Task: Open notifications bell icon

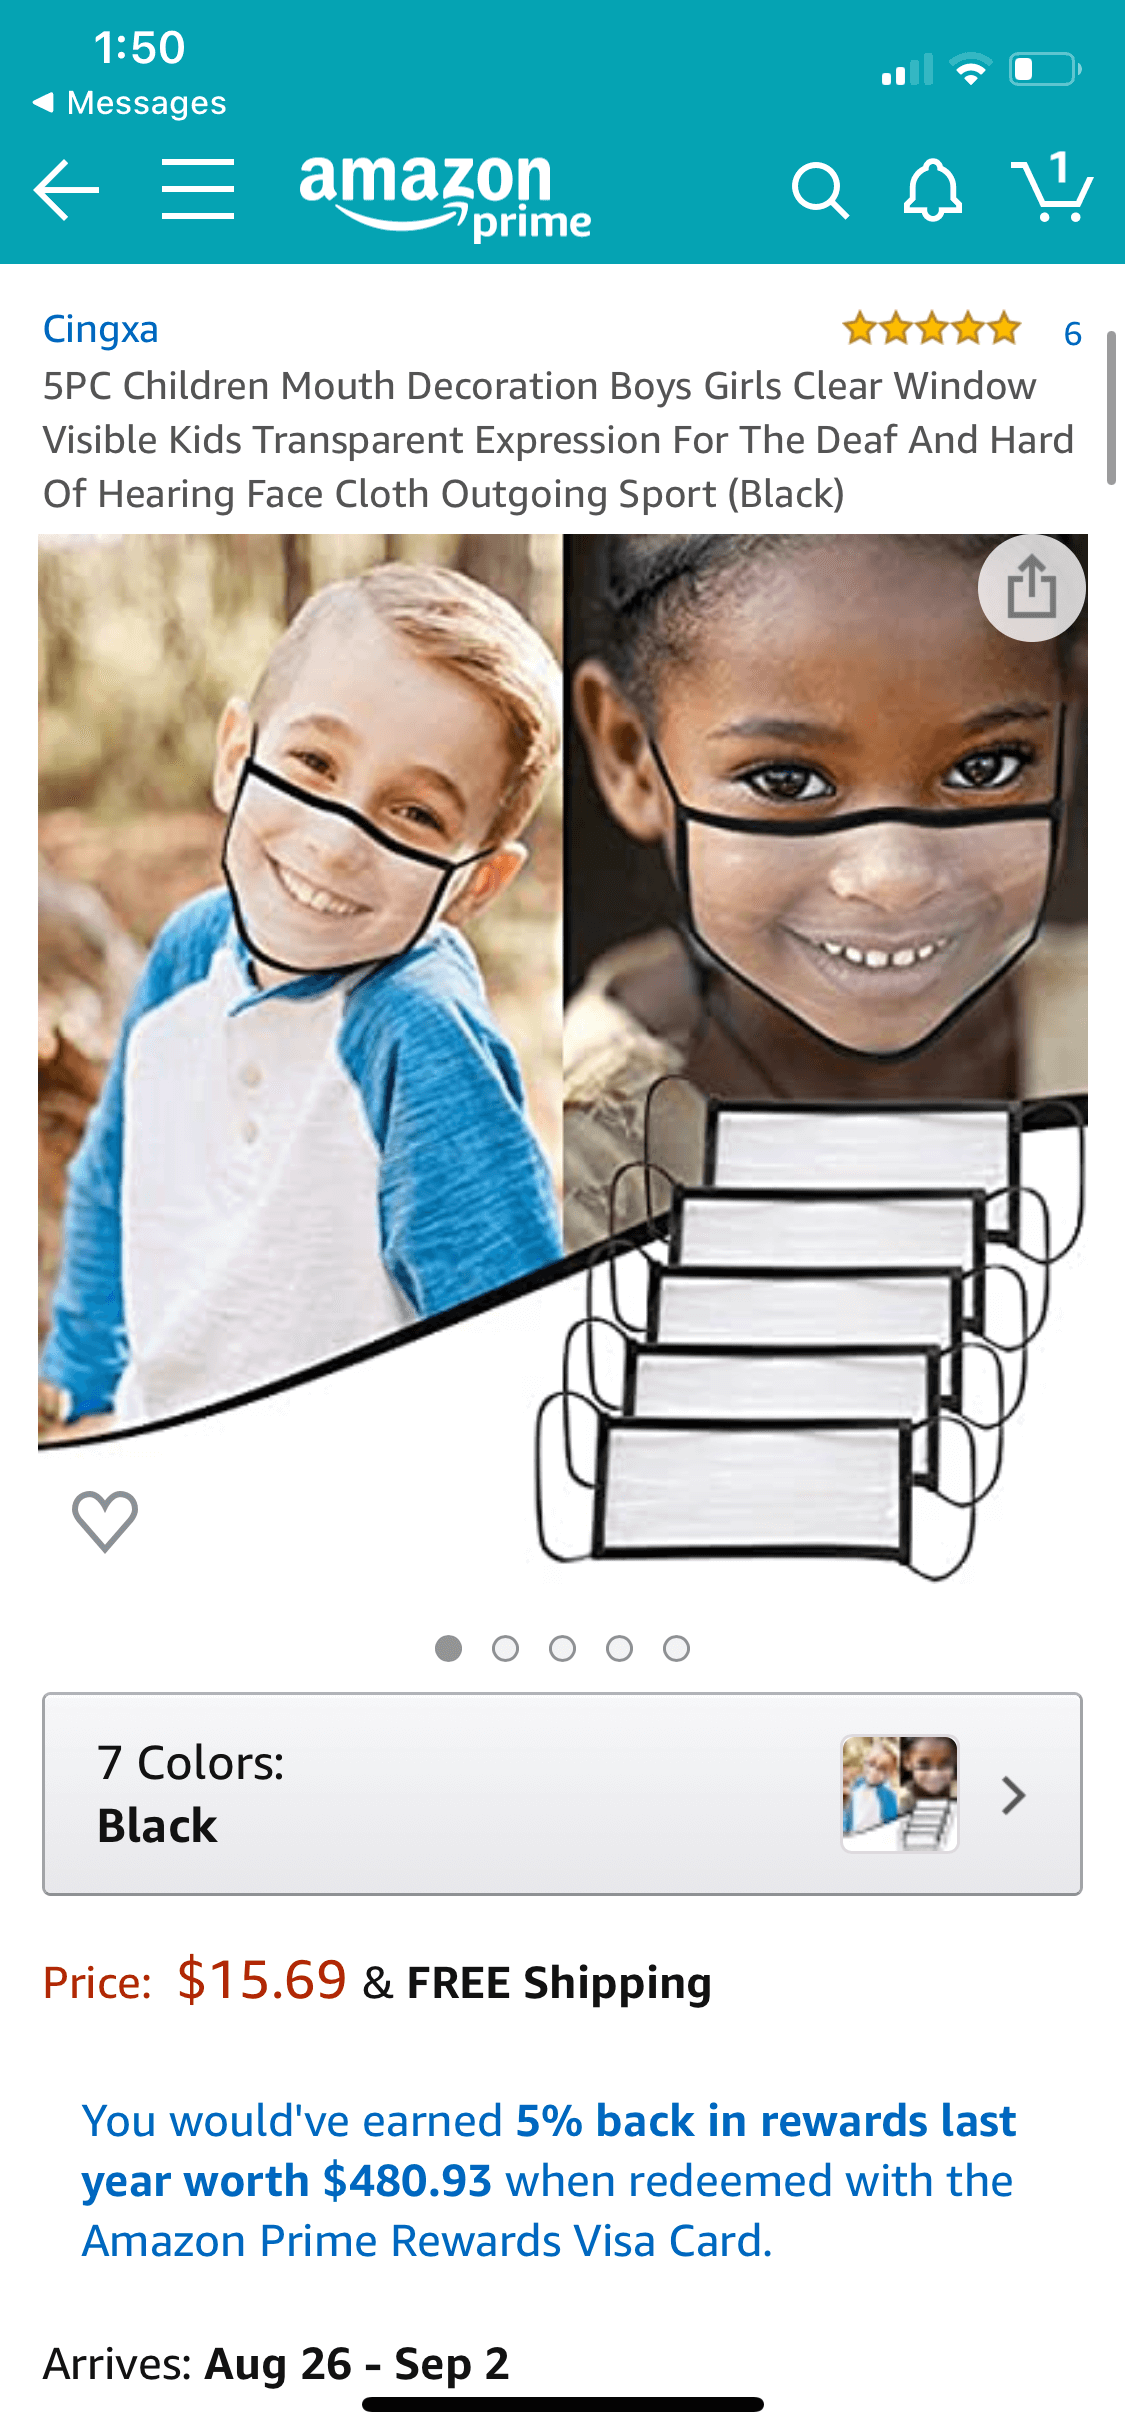Action: tap(933, 190)
